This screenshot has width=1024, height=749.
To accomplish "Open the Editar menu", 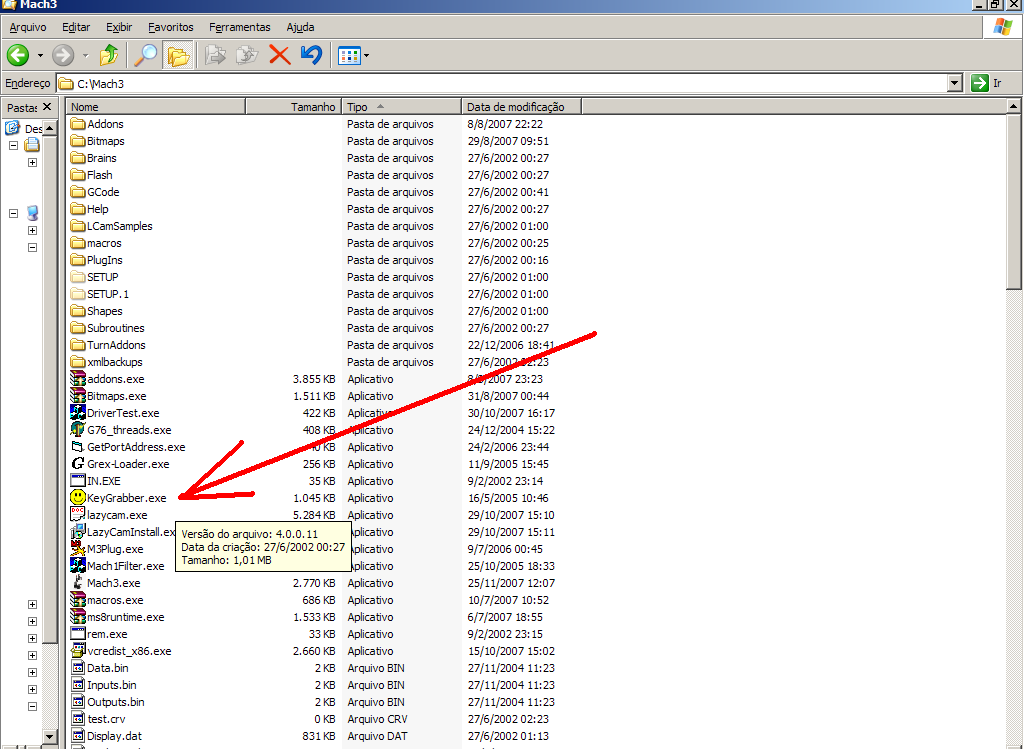I will click(76, 27).
